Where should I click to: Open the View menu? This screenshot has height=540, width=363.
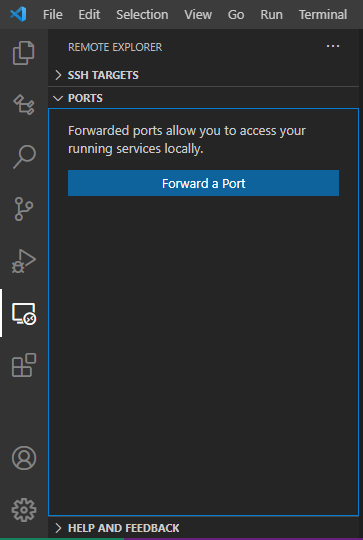coord(198,14)
